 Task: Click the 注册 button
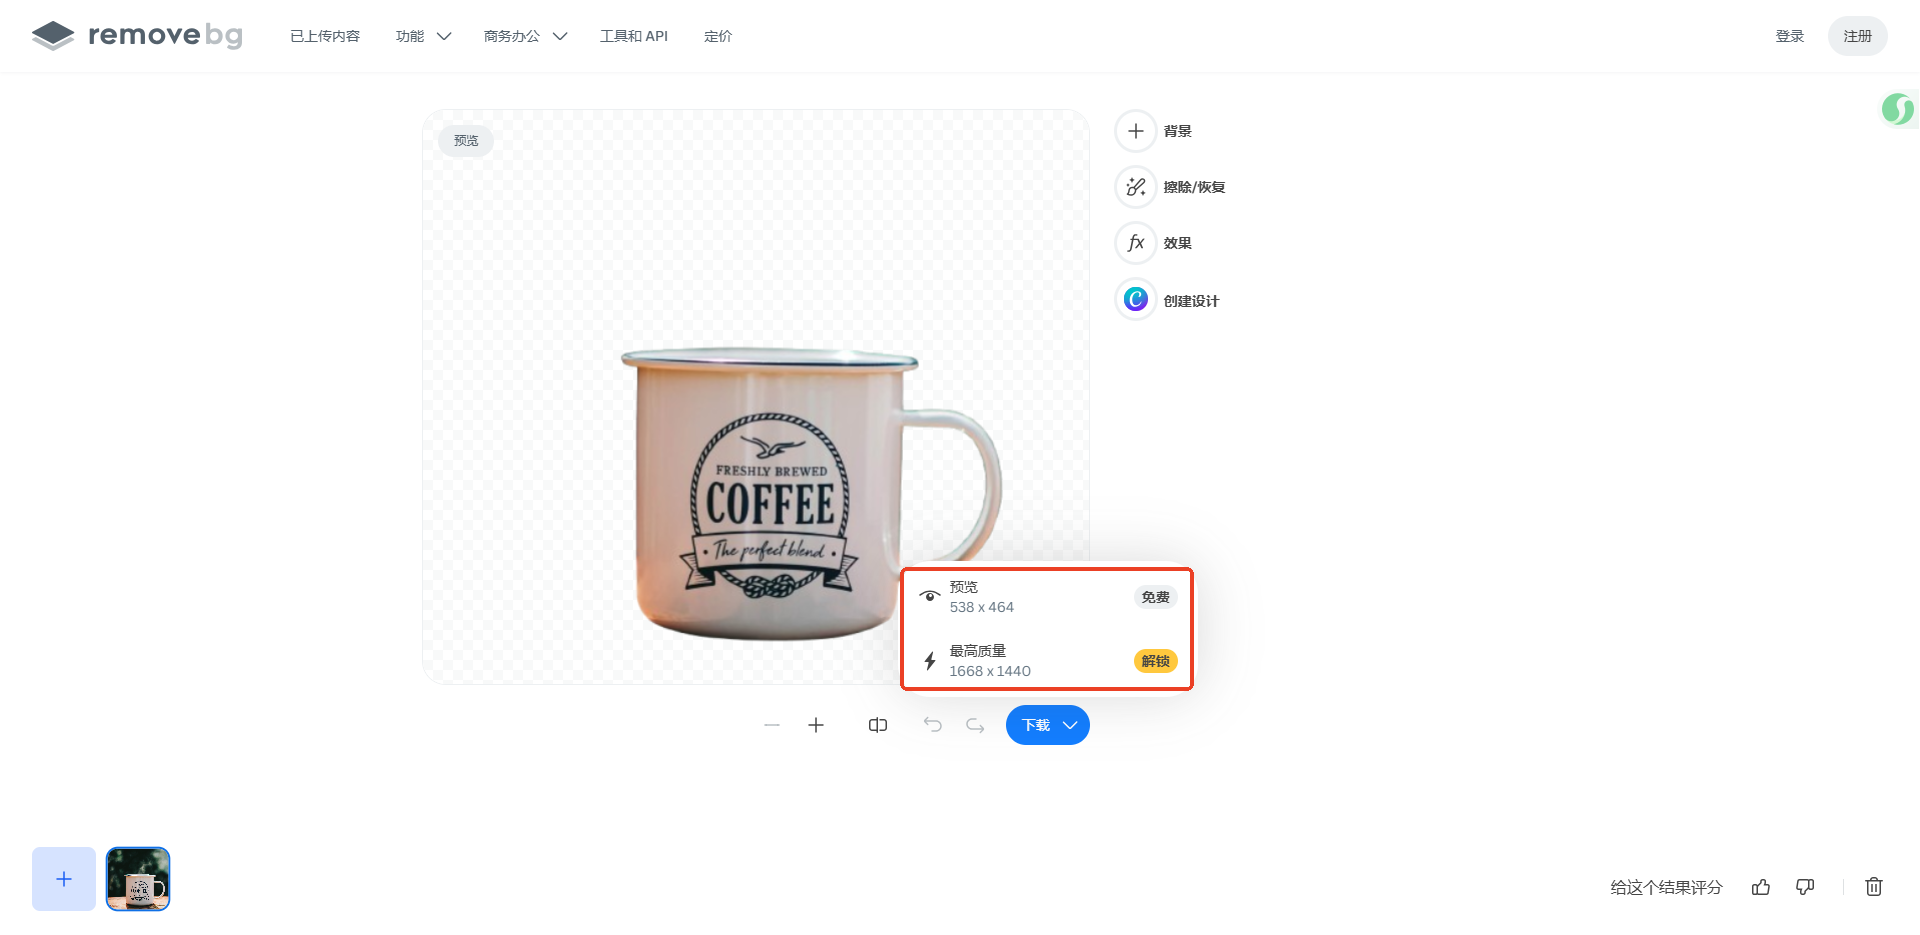pos(1858,36)
